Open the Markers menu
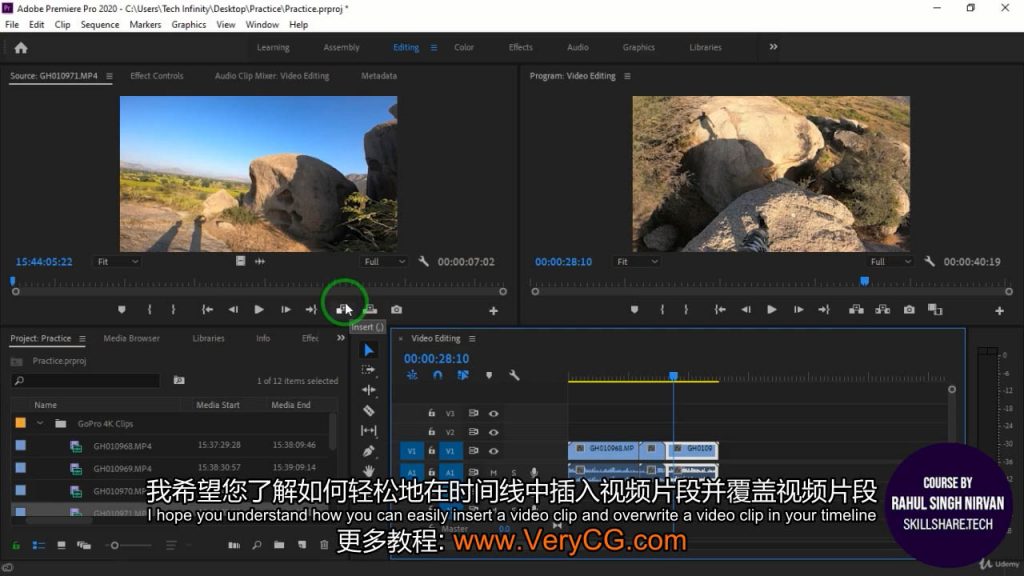This screenshot has width=1024, height=576. click(x=145, y=25)
